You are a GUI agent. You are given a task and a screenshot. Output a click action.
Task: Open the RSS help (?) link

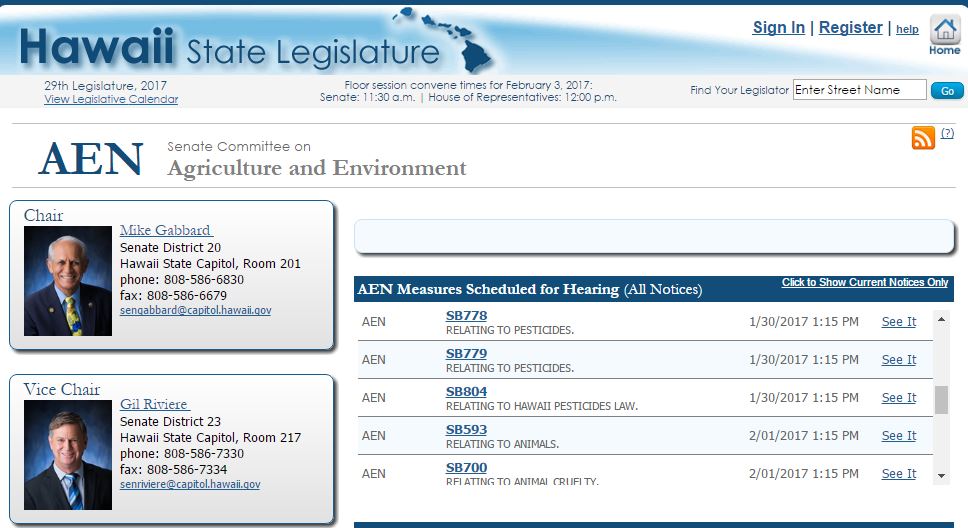[947, 133]
